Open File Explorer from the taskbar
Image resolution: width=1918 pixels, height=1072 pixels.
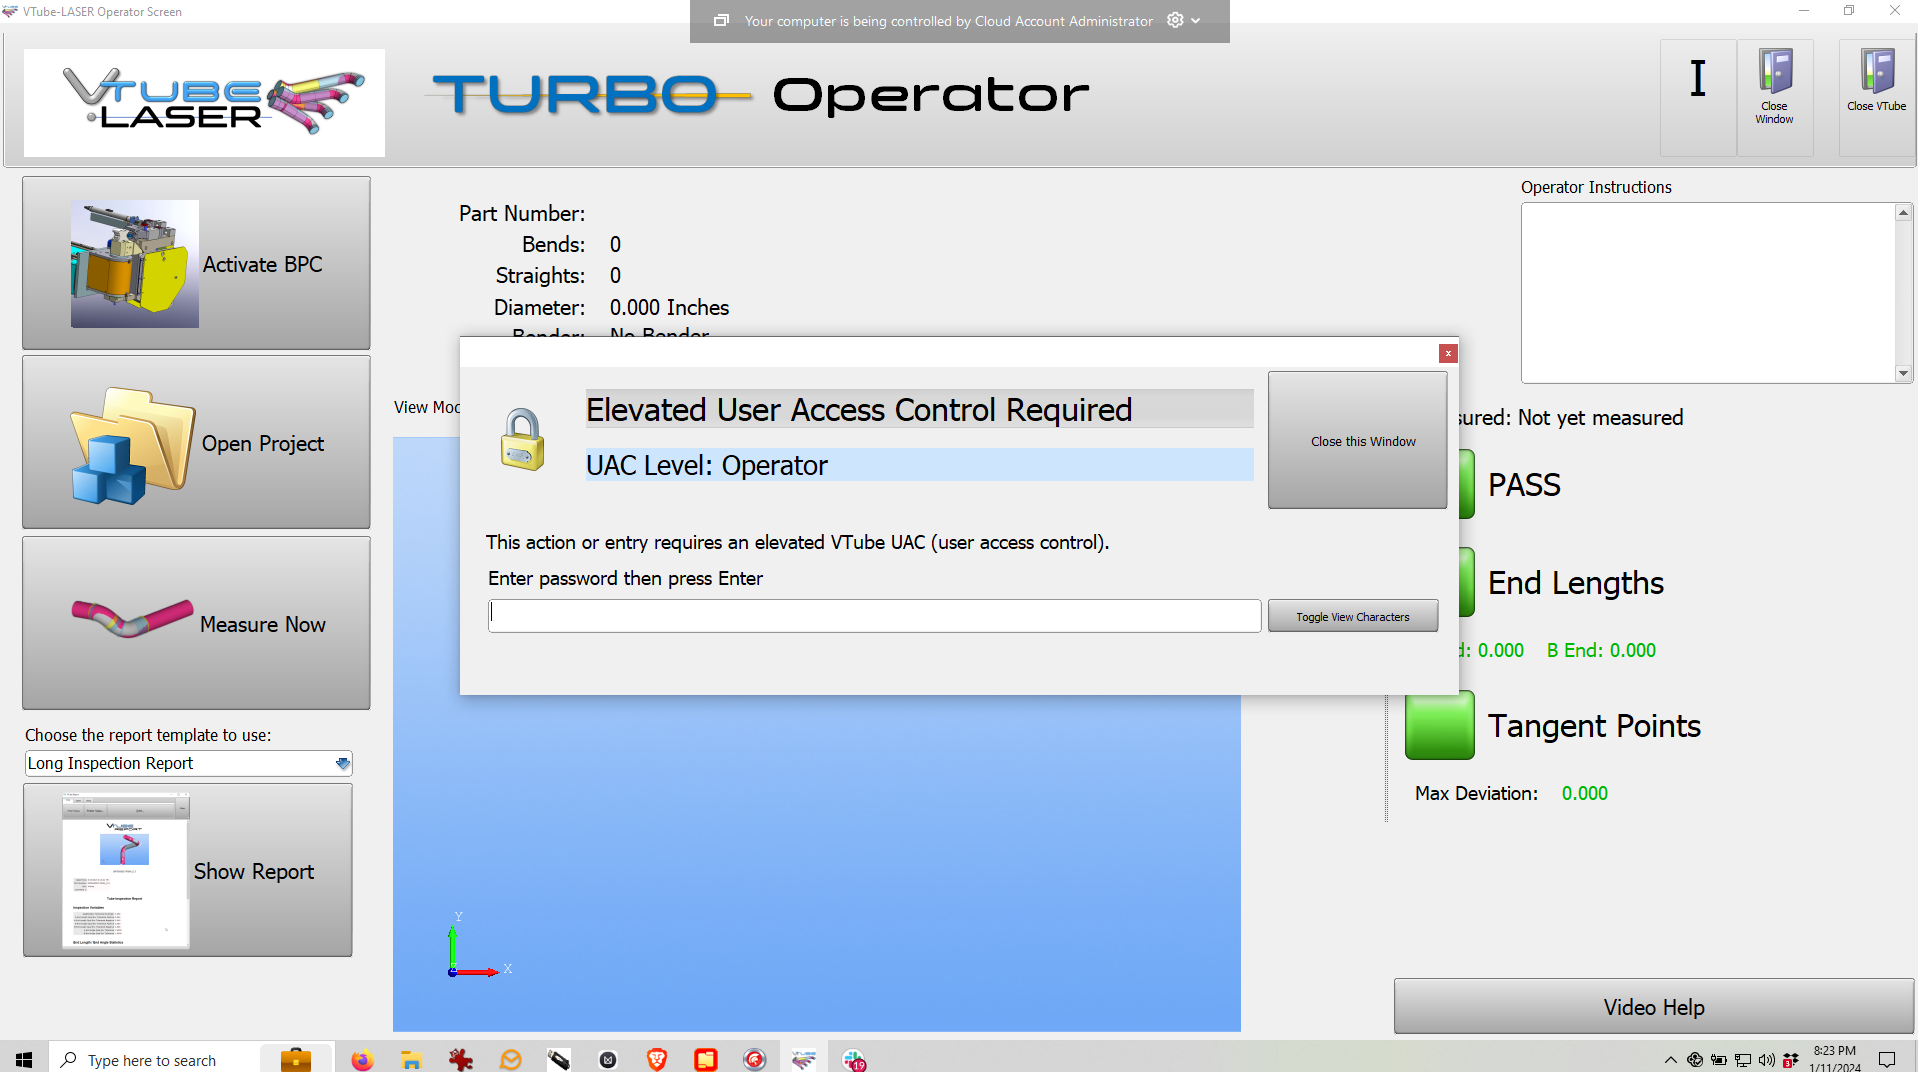(411, 1059)
